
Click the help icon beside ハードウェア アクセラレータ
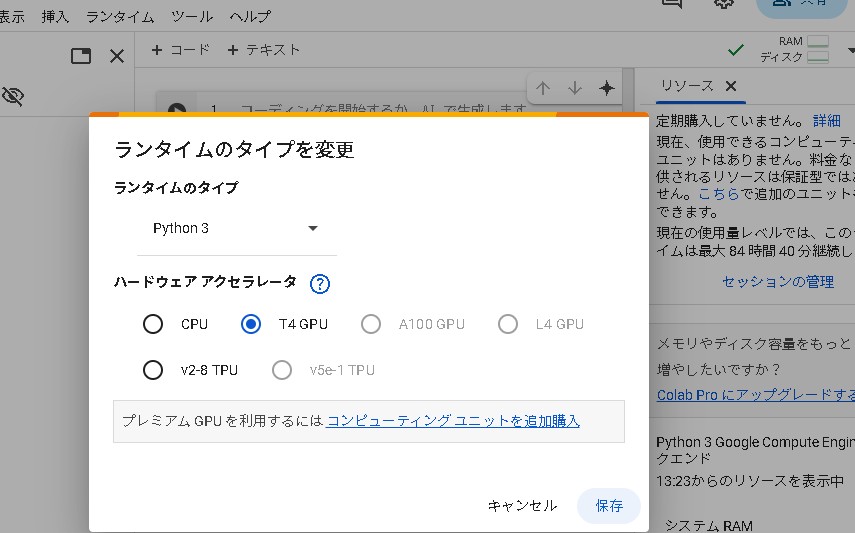320,284
